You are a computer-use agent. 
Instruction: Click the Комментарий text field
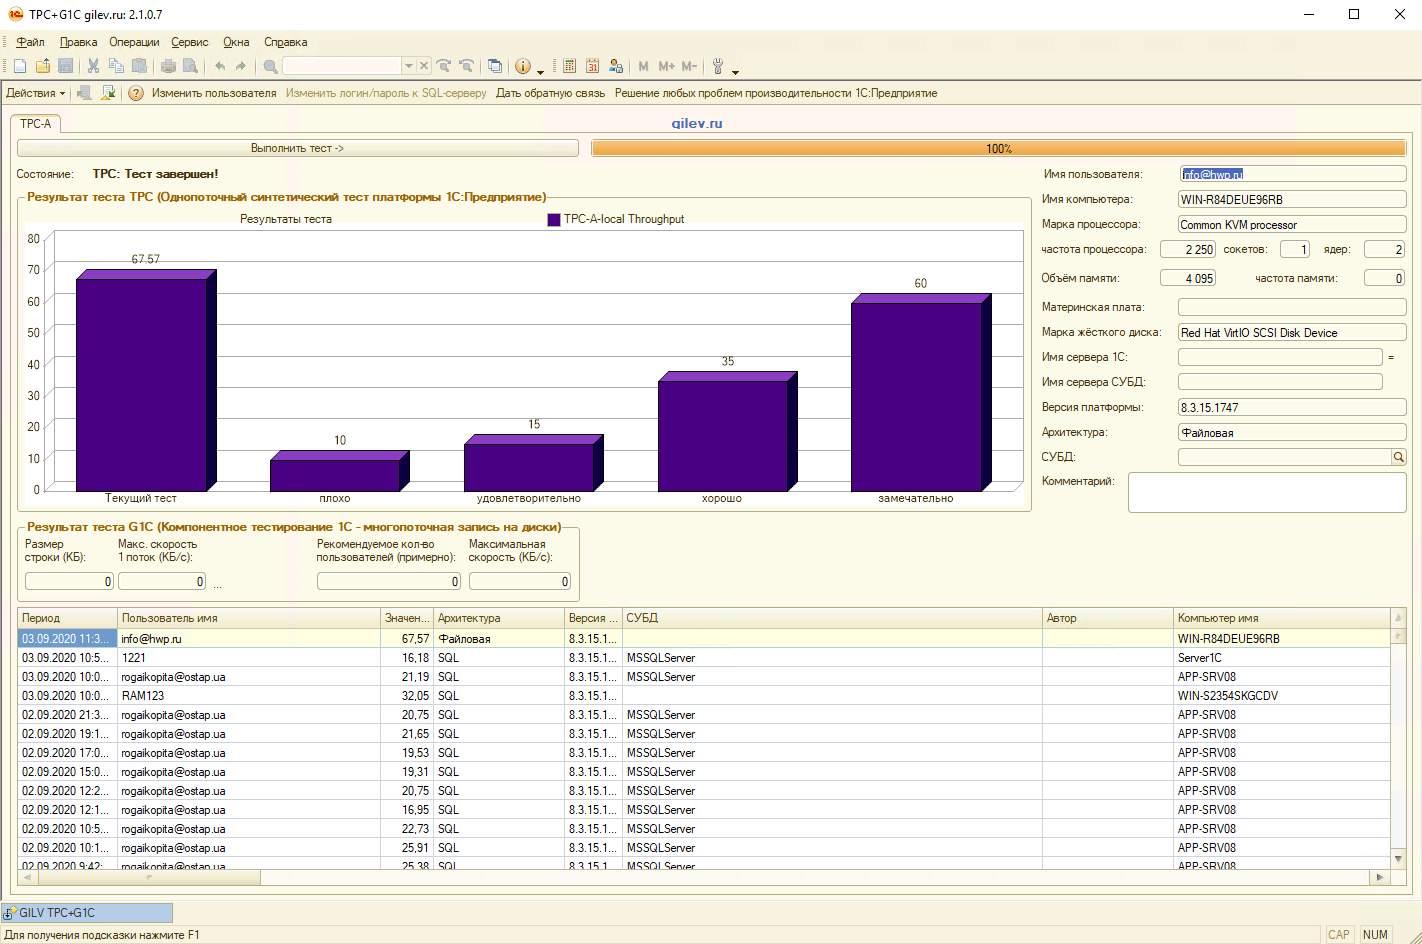coord(1266,492)
